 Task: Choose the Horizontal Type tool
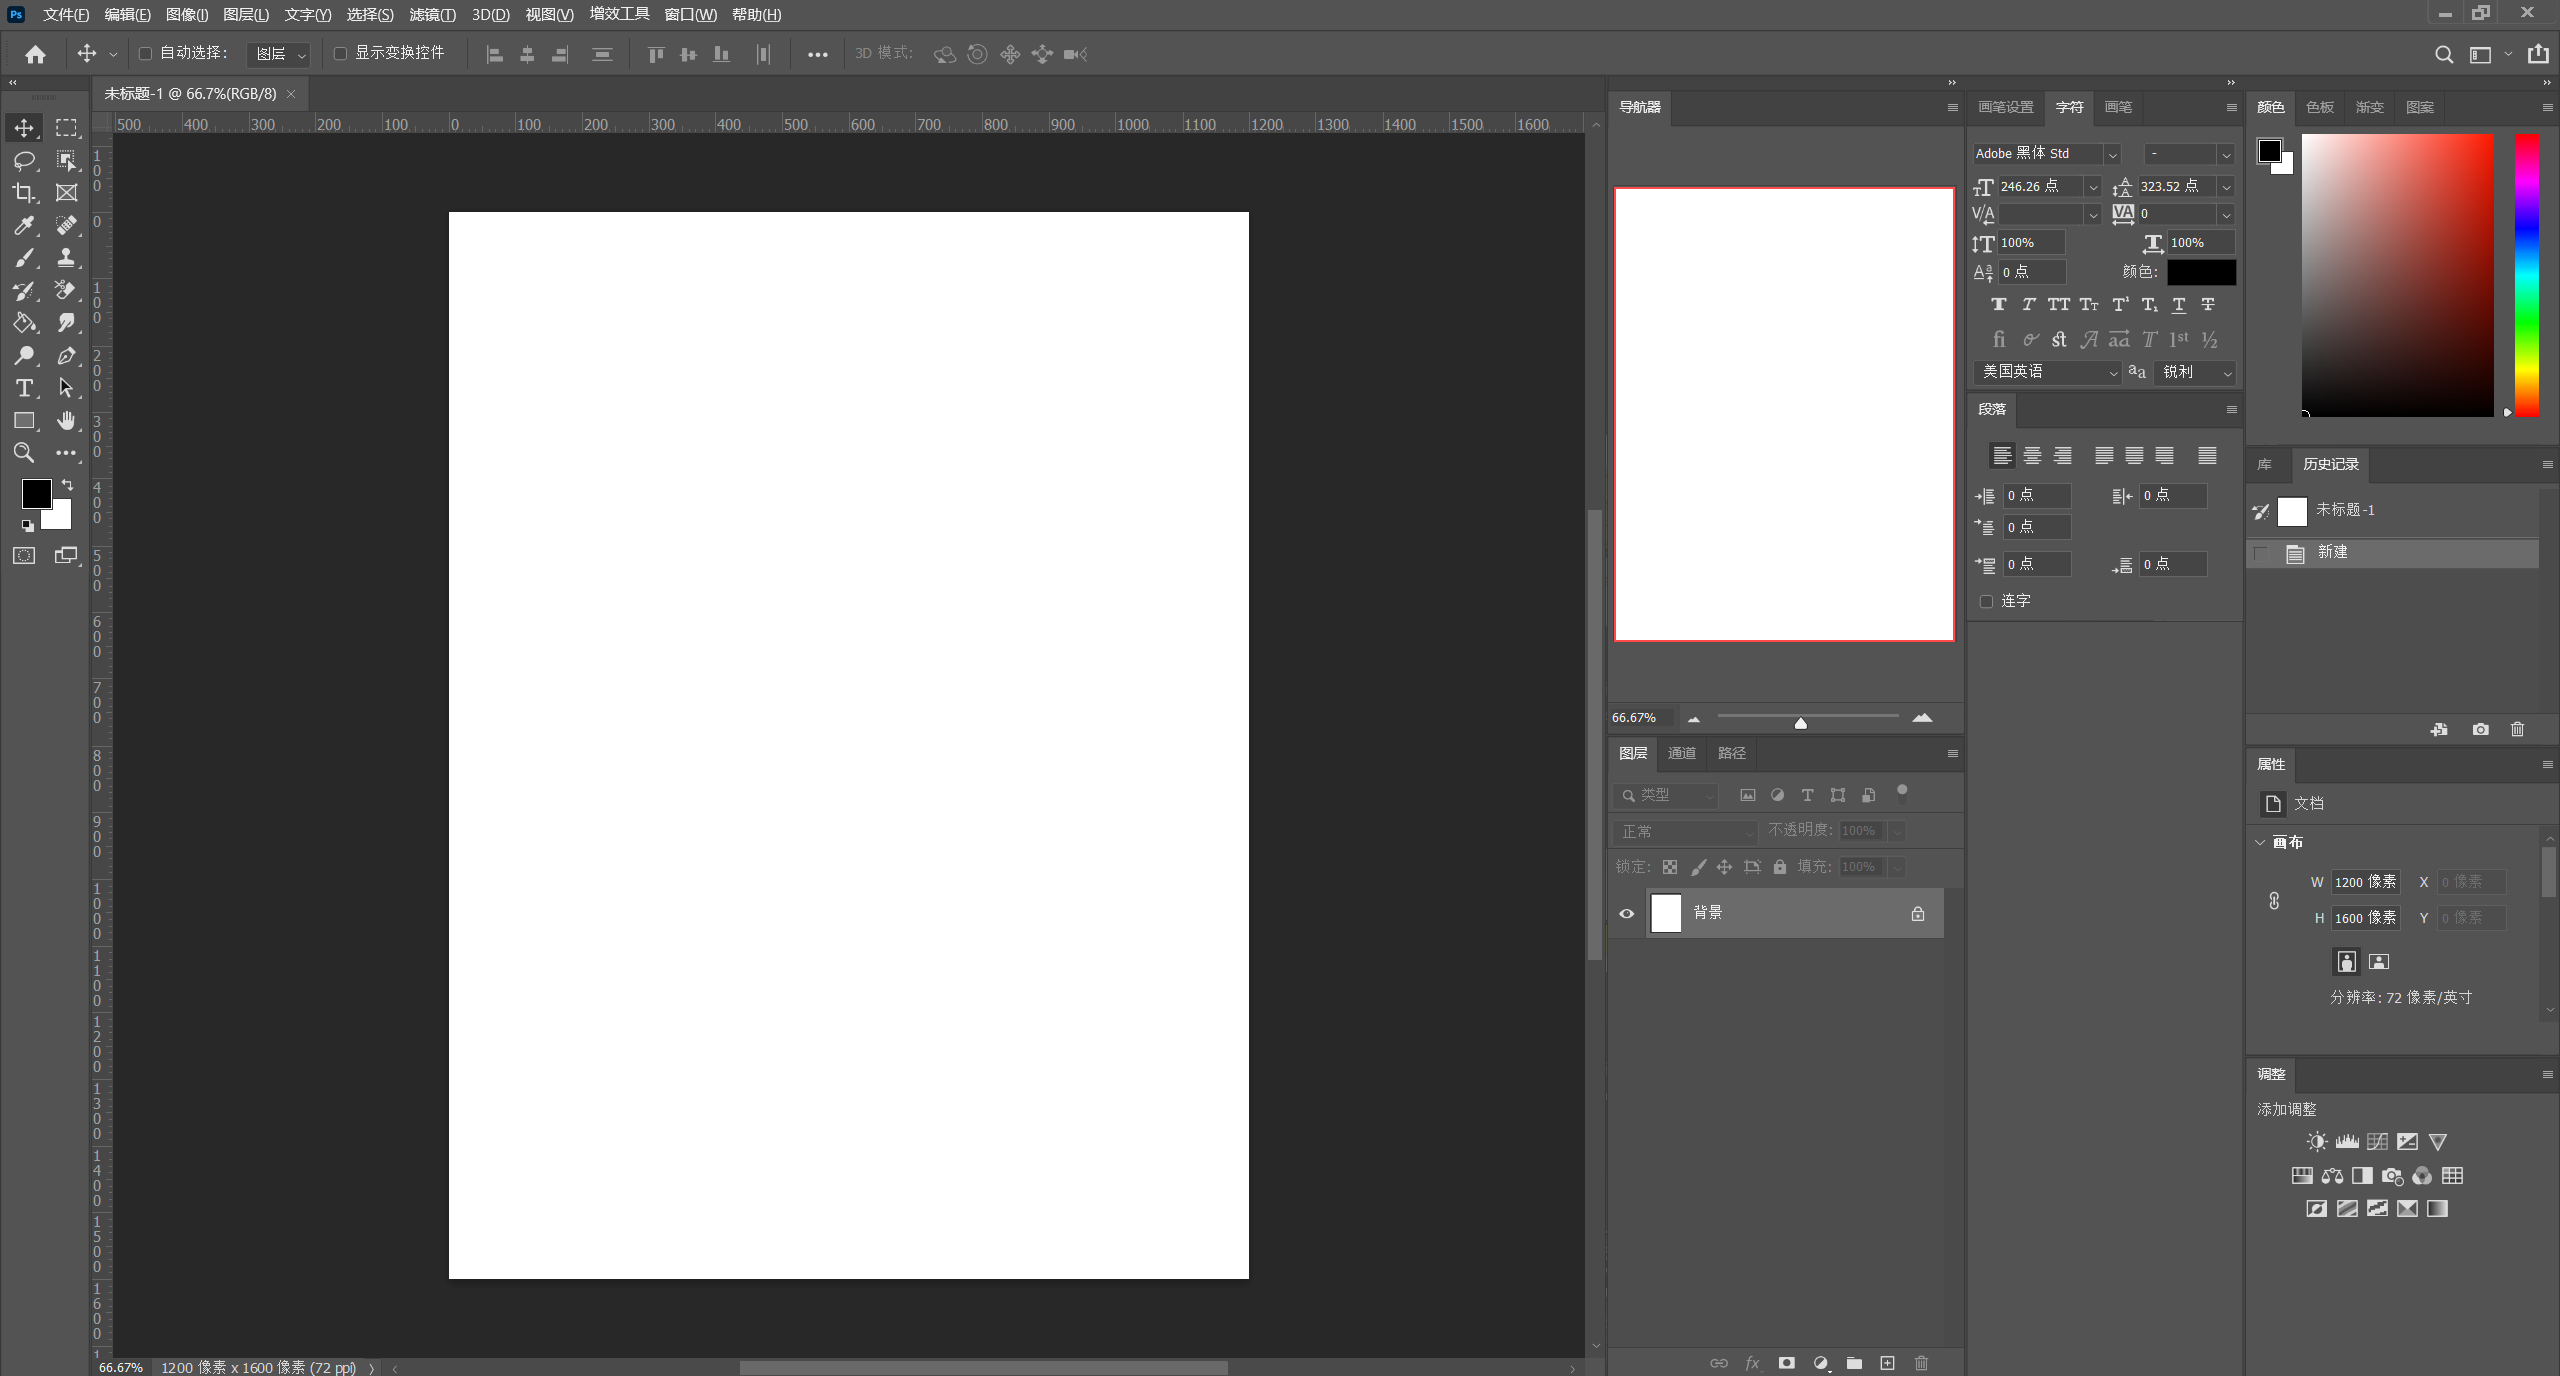tap(24, 388)
